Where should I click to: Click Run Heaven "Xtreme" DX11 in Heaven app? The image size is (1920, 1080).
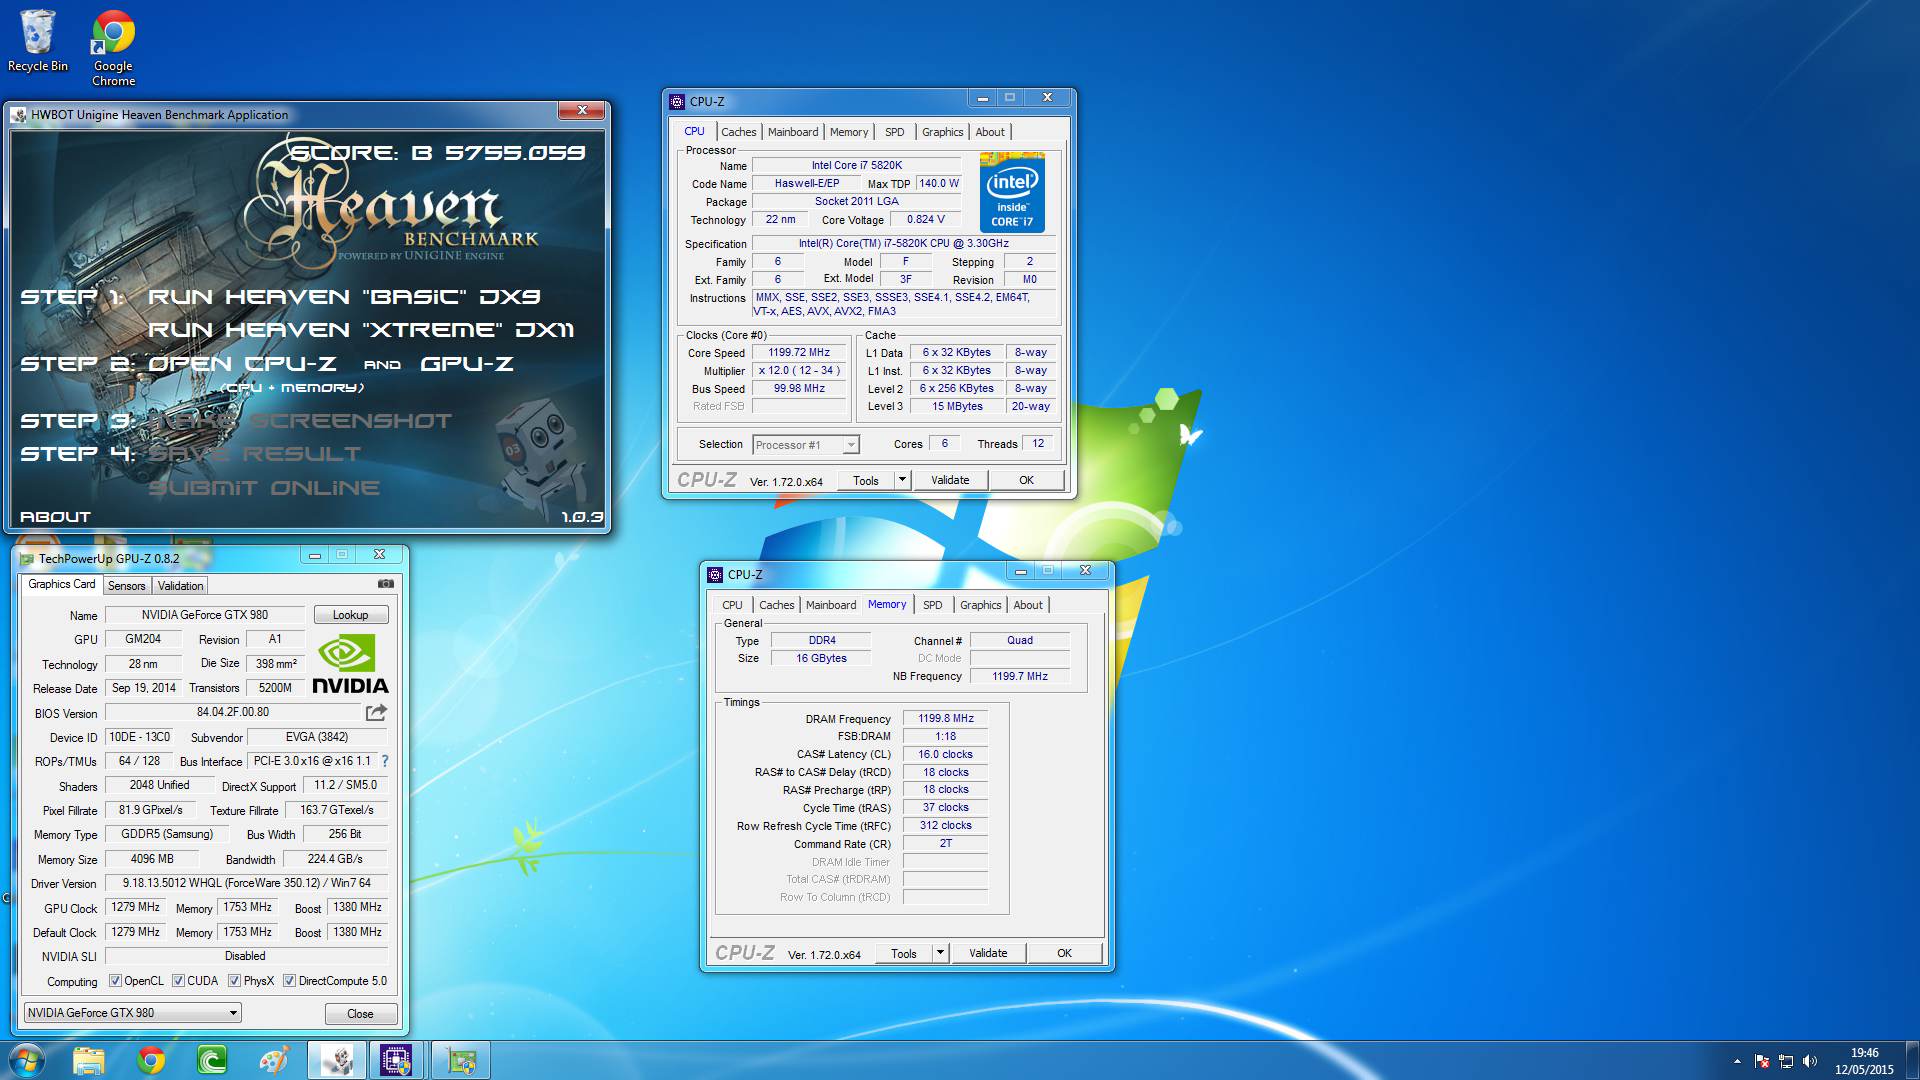(x=361, y=330)
